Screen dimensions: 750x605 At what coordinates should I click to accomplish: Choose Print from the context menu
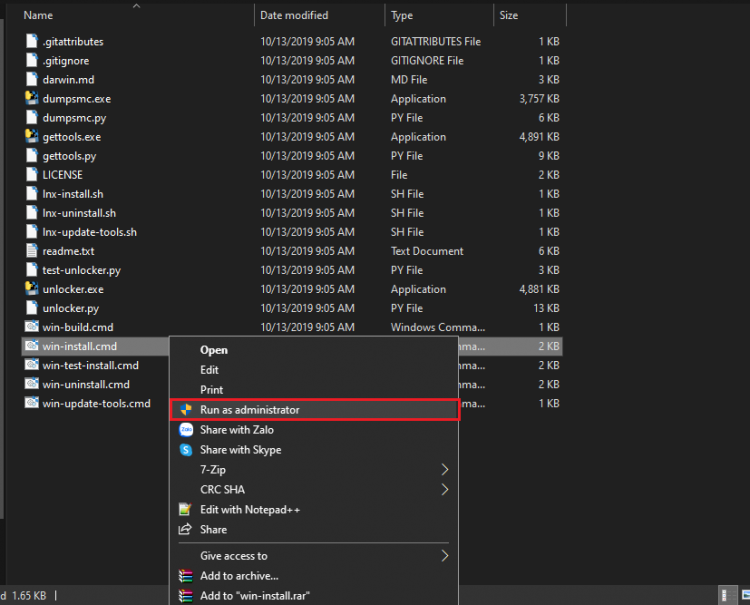coord(211,390)
